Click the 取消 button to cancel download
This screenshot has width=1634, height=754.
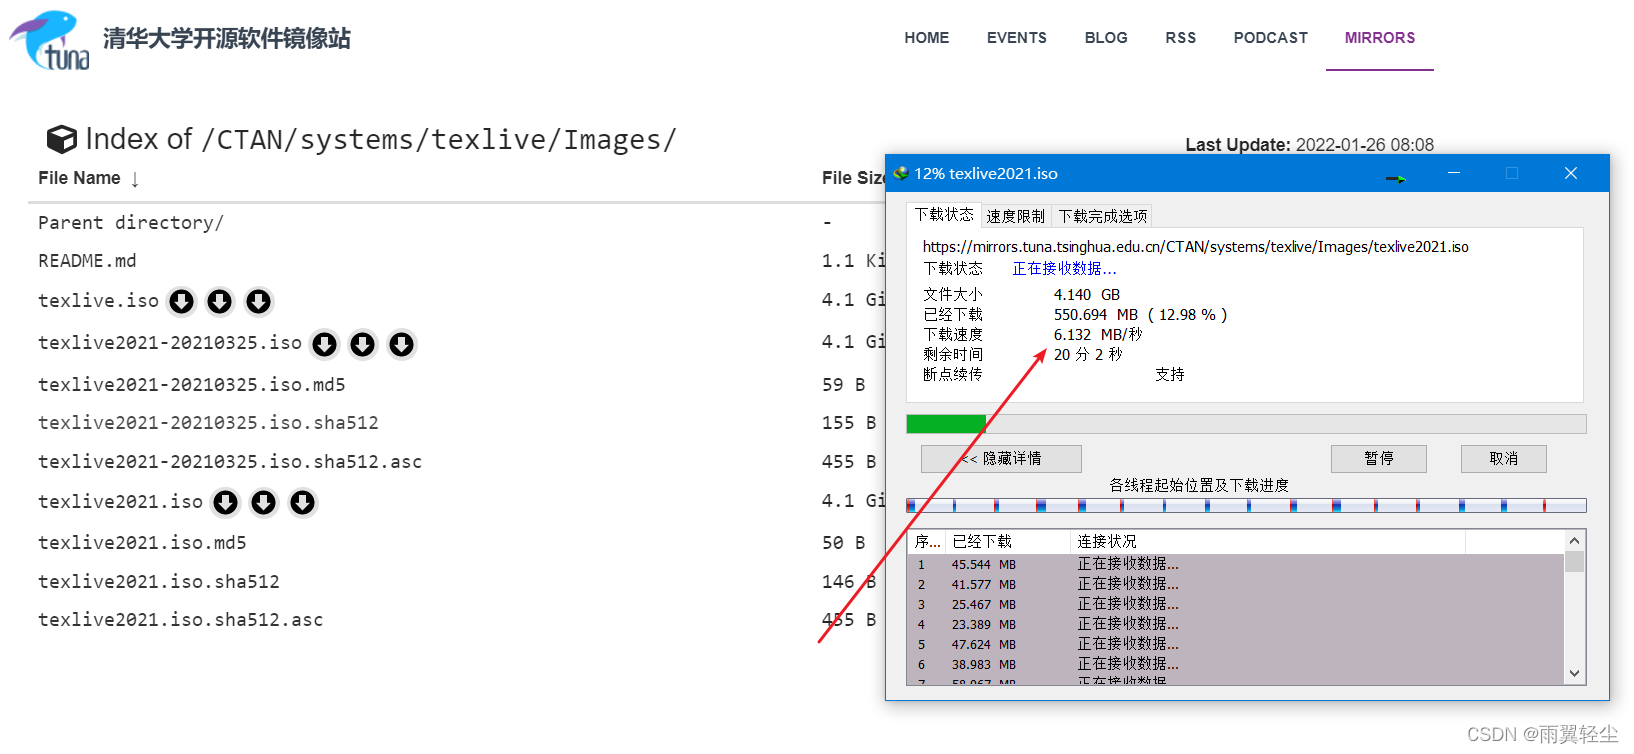click(1503, 458)
